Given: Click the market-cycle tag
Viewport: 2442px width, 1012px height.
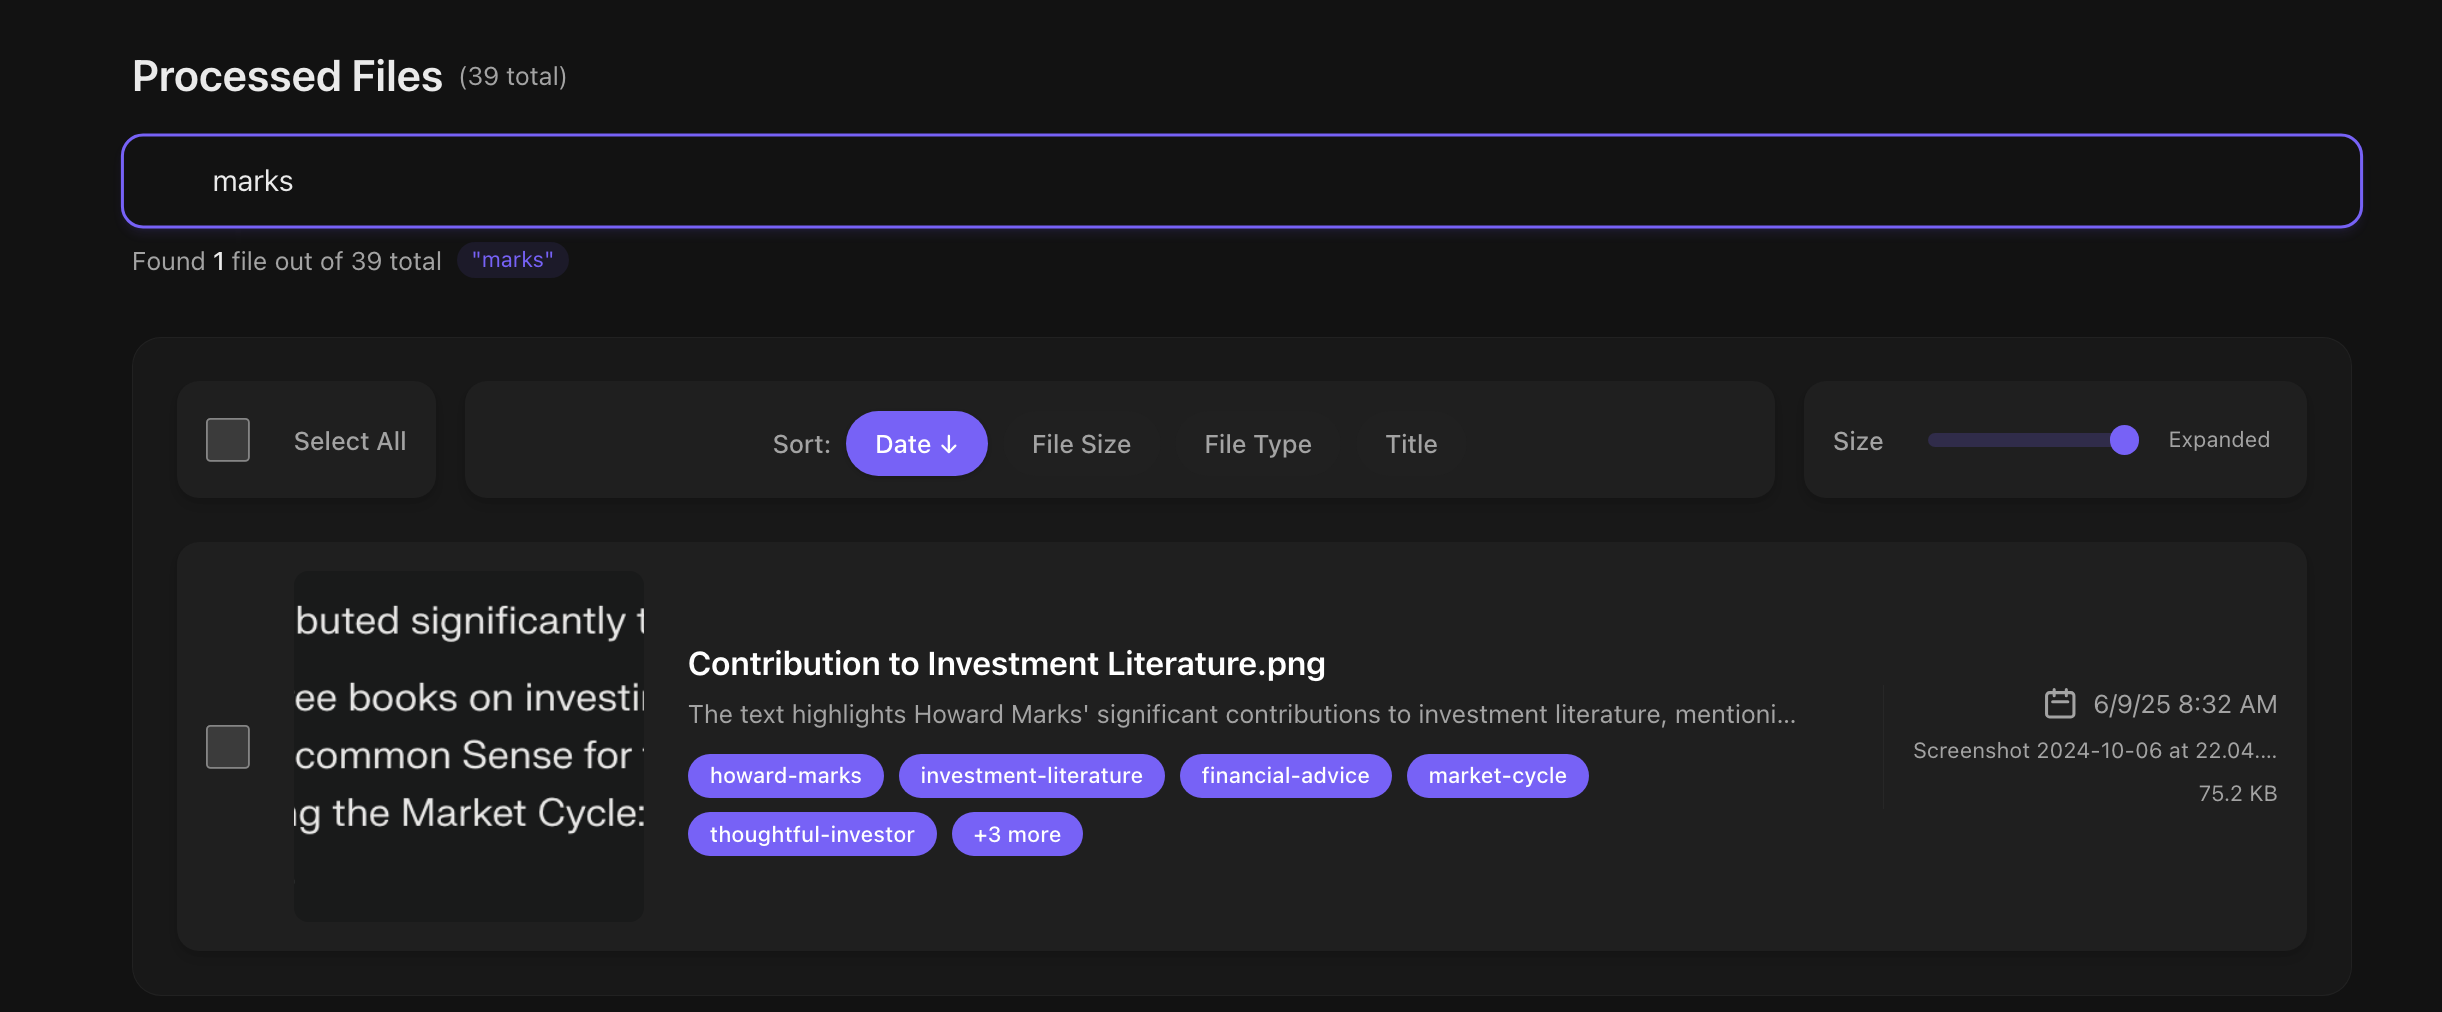Looking at the screenshot, I should [x=1497, y=775].
